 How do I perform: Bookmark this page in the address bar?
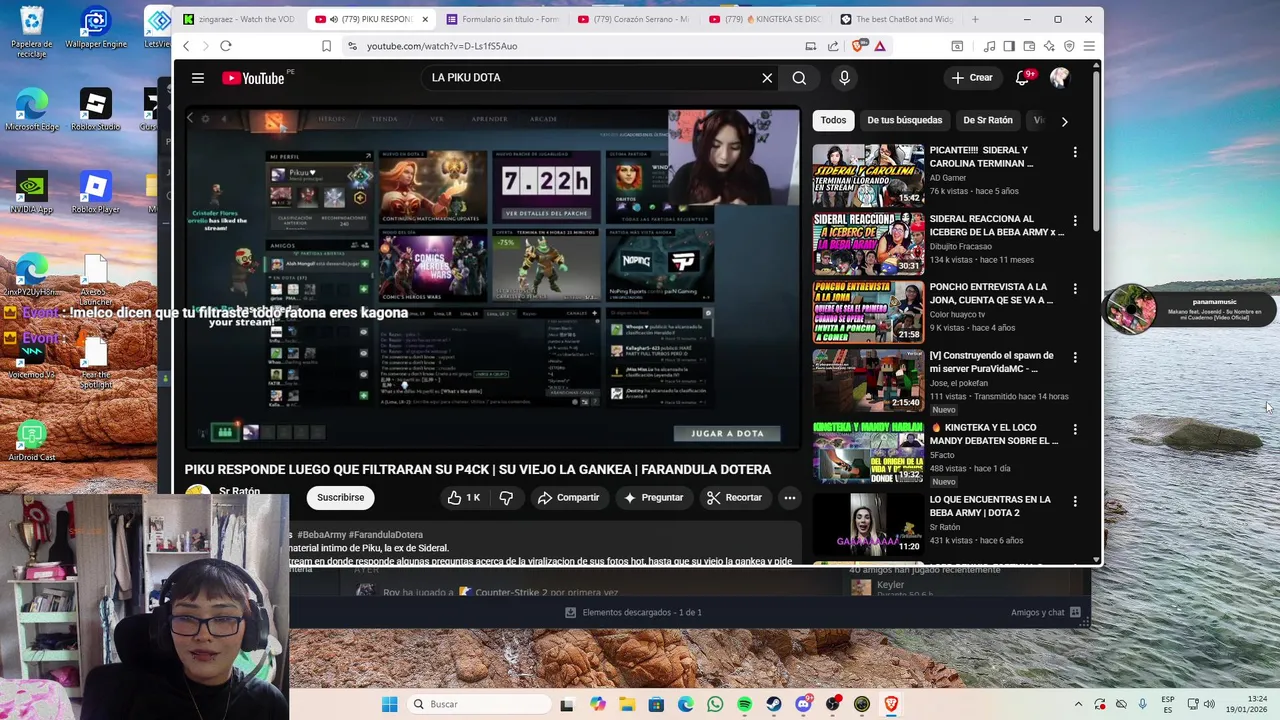[x=326, y=46]
